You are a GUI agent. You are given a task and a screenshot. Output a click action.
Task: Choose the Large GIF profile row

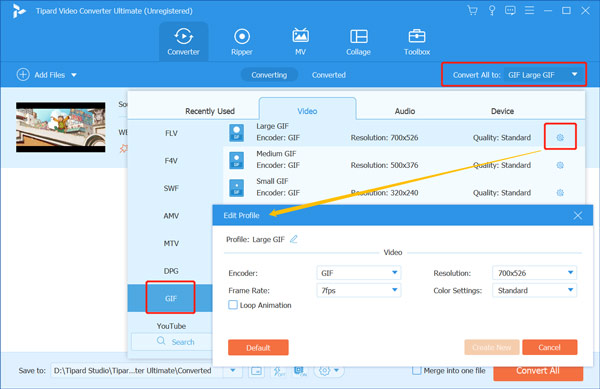pyautogui.click(x=404, y=132)
